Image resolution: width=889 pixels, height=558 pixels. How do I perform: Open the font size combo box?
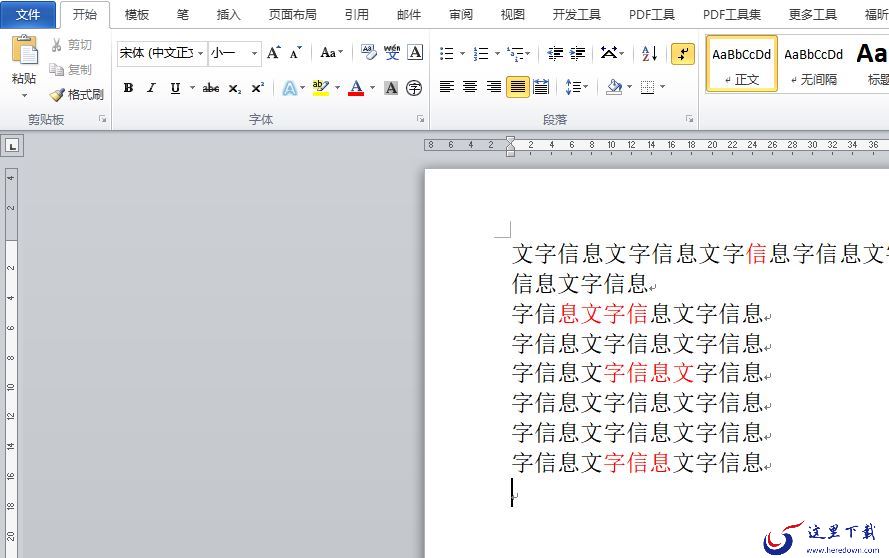click(235, 53)
